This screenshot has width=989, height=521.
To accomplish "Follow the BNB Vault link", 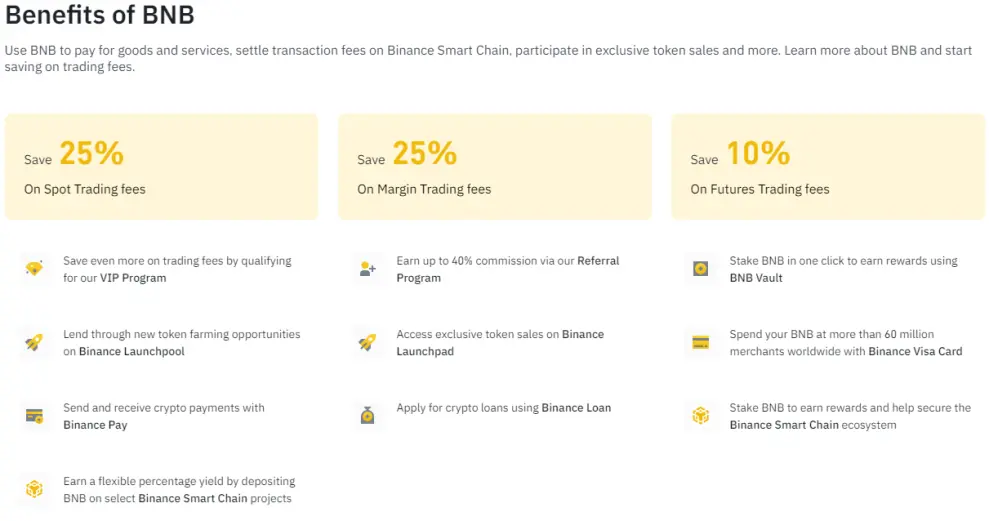I will point(756,278).
